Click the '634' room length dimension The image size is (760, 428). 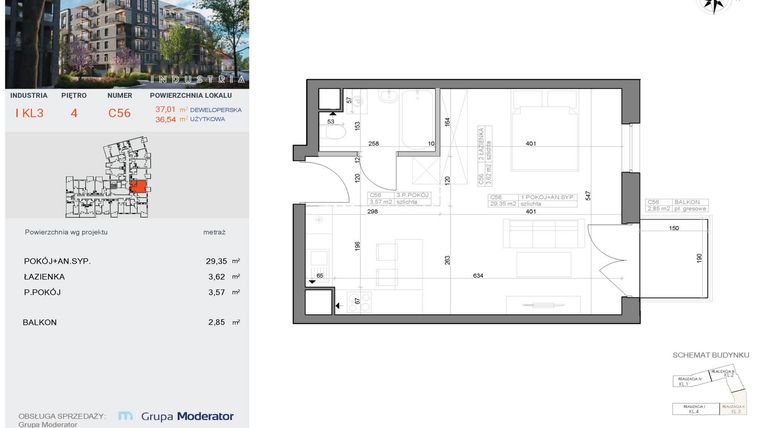(x=478, y=275)
